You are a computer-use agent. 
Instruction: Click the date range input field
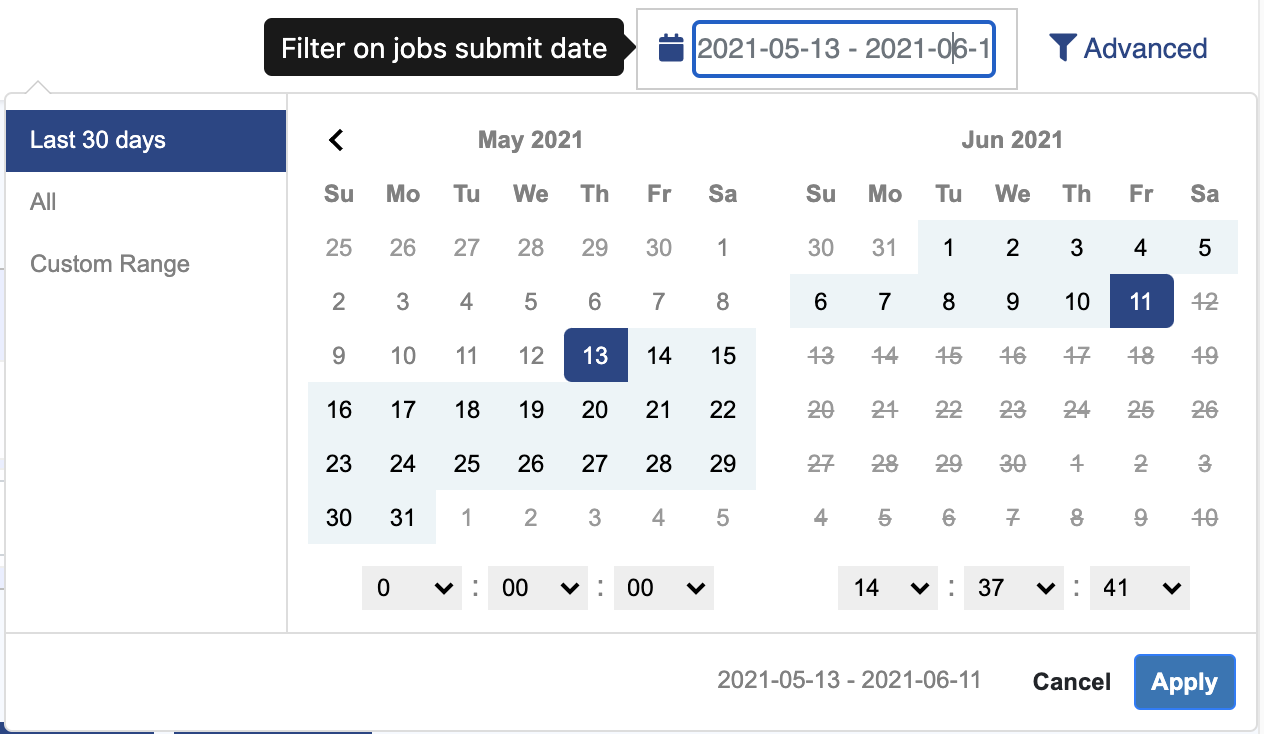coord(845,47)
